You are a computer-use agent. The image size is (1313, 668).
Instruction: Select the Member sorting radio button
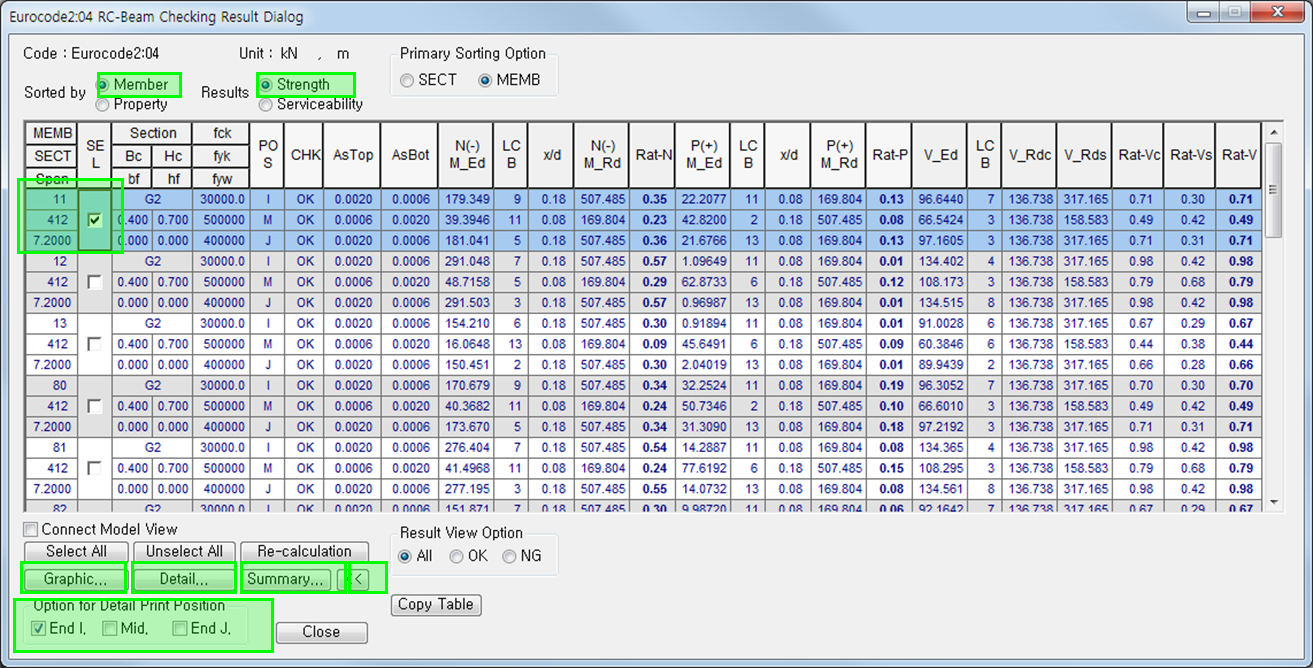(x=103, y=85)
